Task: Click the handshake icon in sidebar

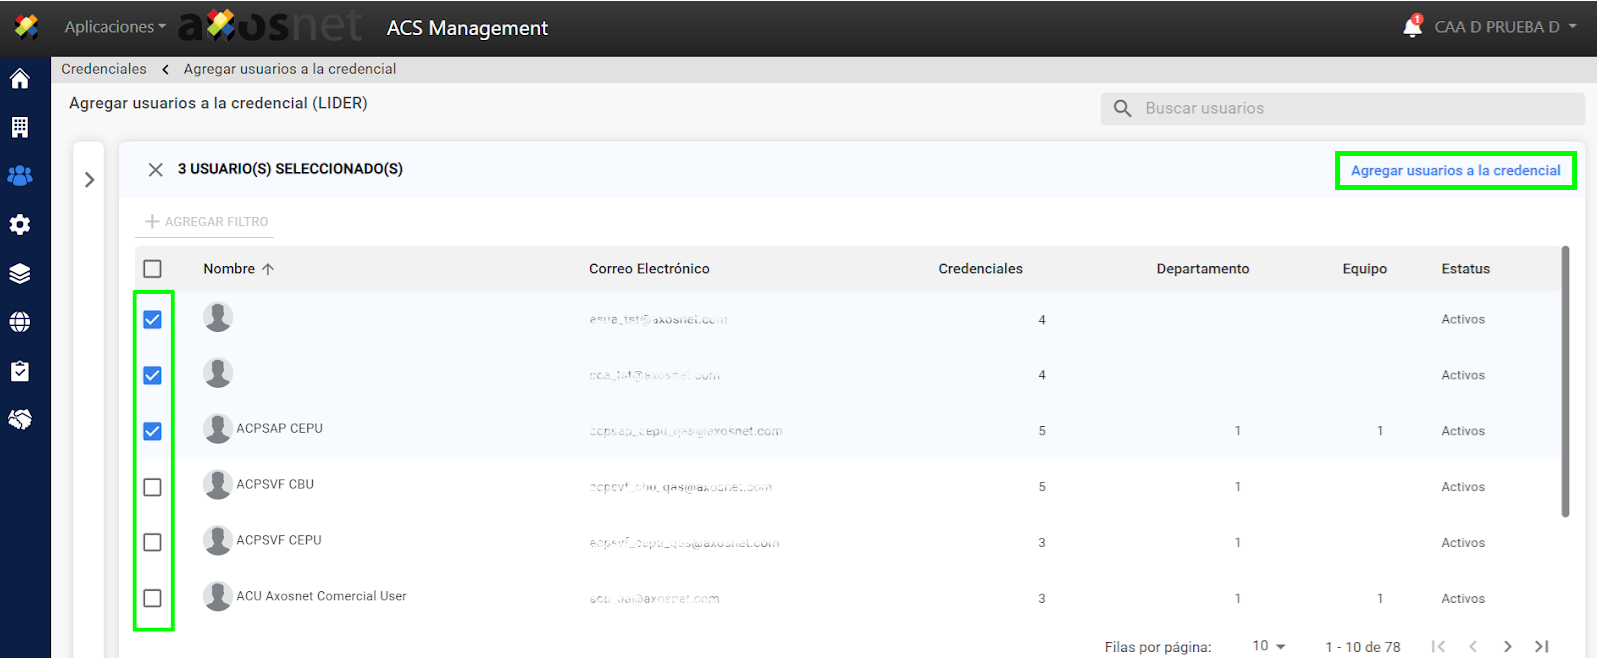Action: tap(20, 420)
